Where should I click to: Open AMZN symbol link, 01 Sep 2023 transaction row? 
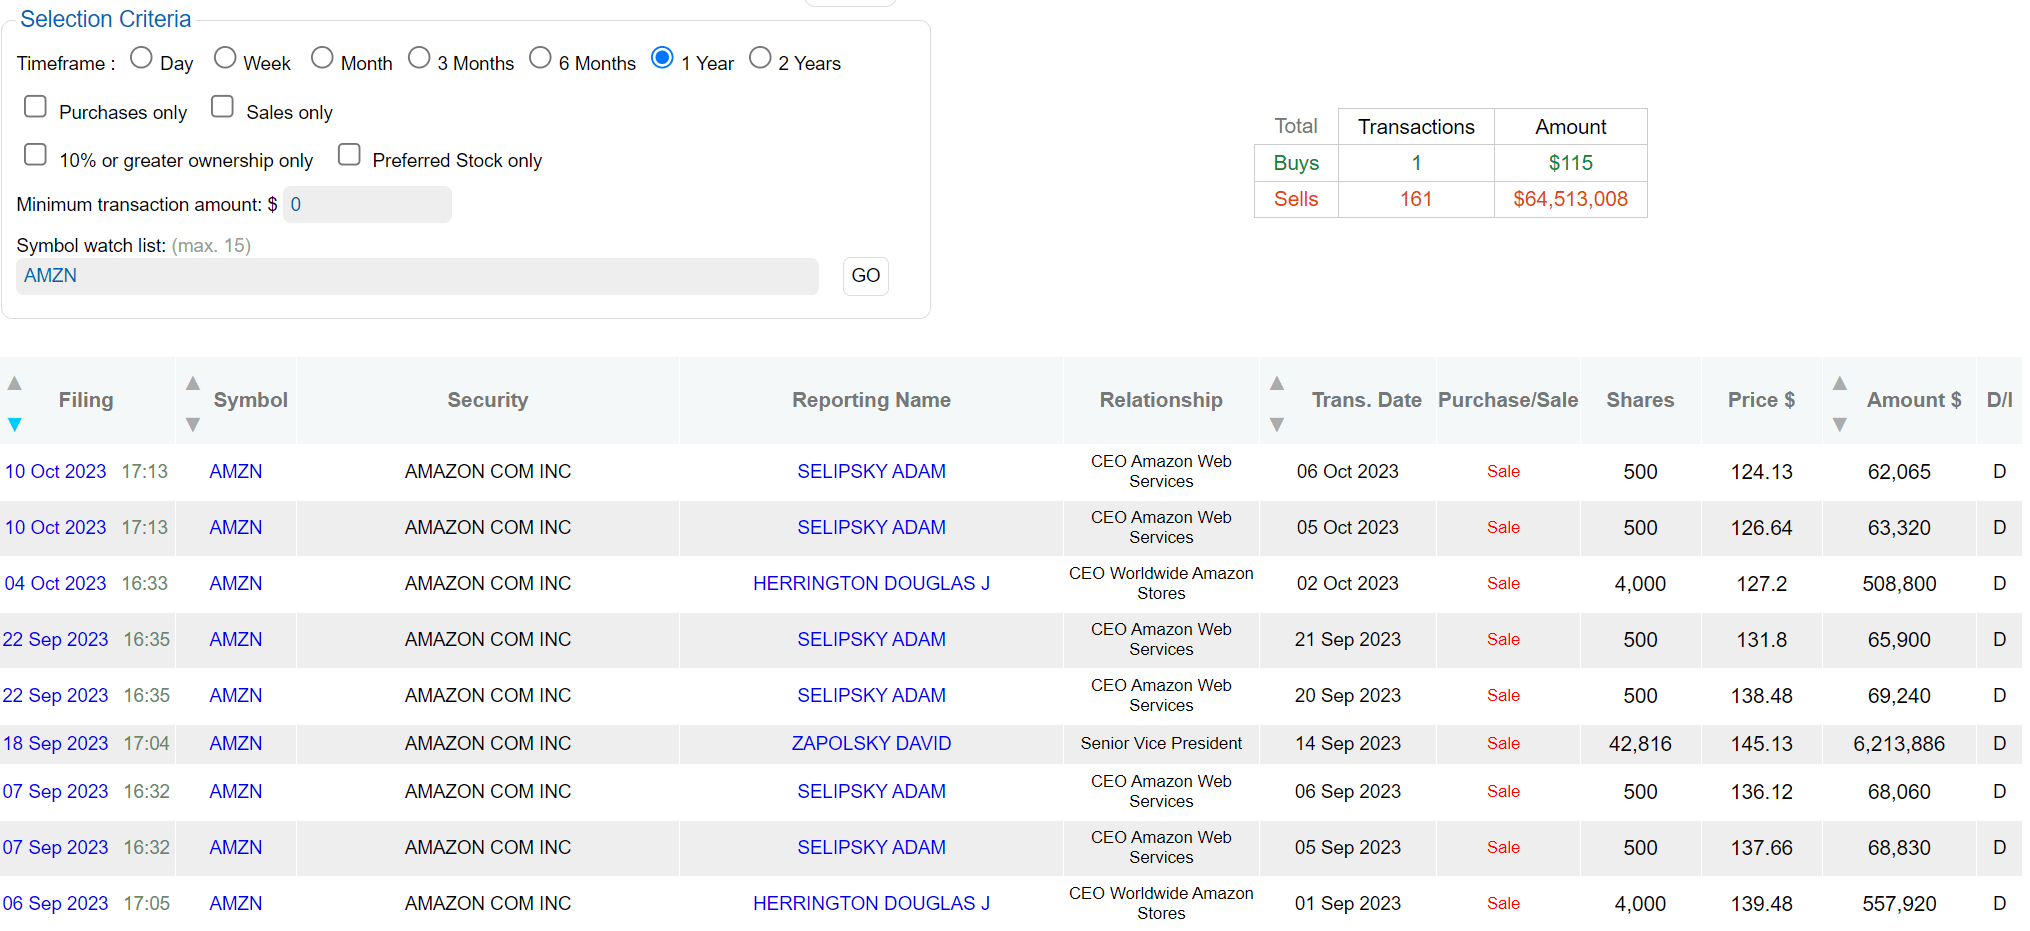coord(236,904)
